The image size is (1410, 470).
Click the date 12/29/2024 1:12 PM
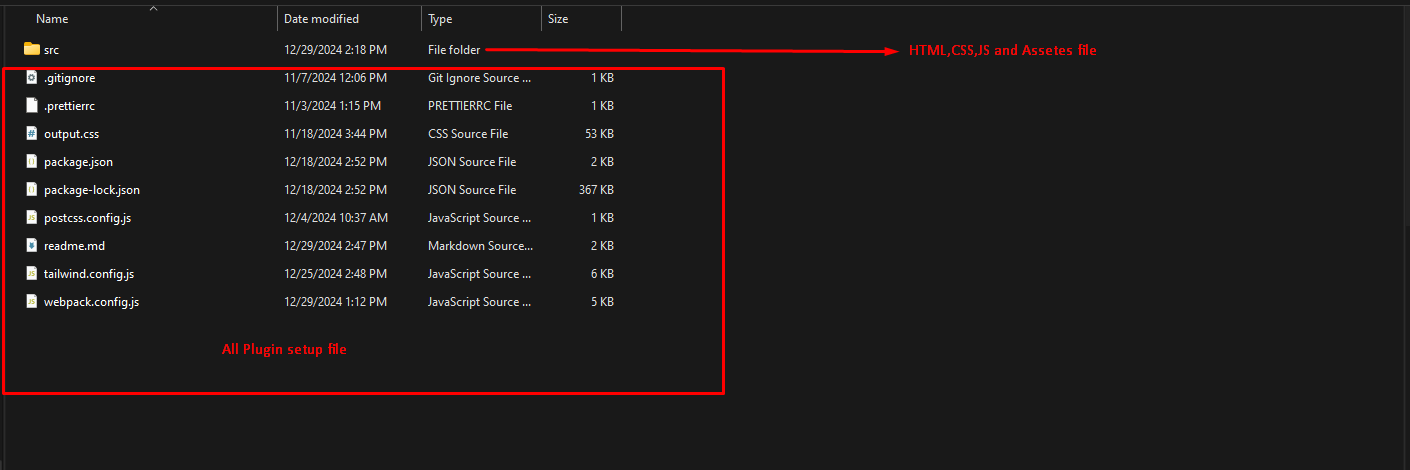(335, 301)
